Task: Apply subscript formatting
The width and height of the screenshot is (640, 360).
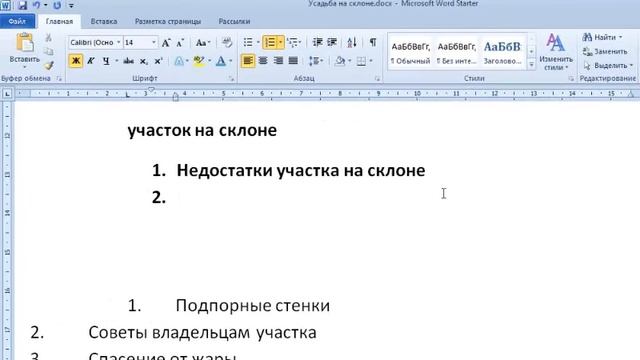Action: [143, 61]
